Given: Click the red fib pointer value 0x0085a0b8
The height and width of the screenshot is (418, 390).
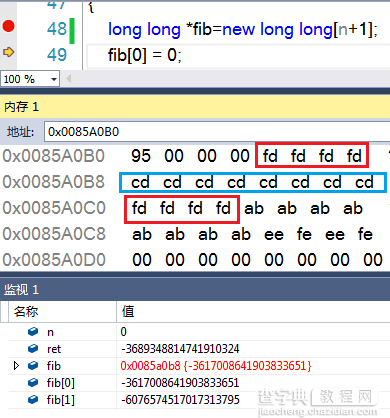Looking at the screenshot, I should pos(150,366).
